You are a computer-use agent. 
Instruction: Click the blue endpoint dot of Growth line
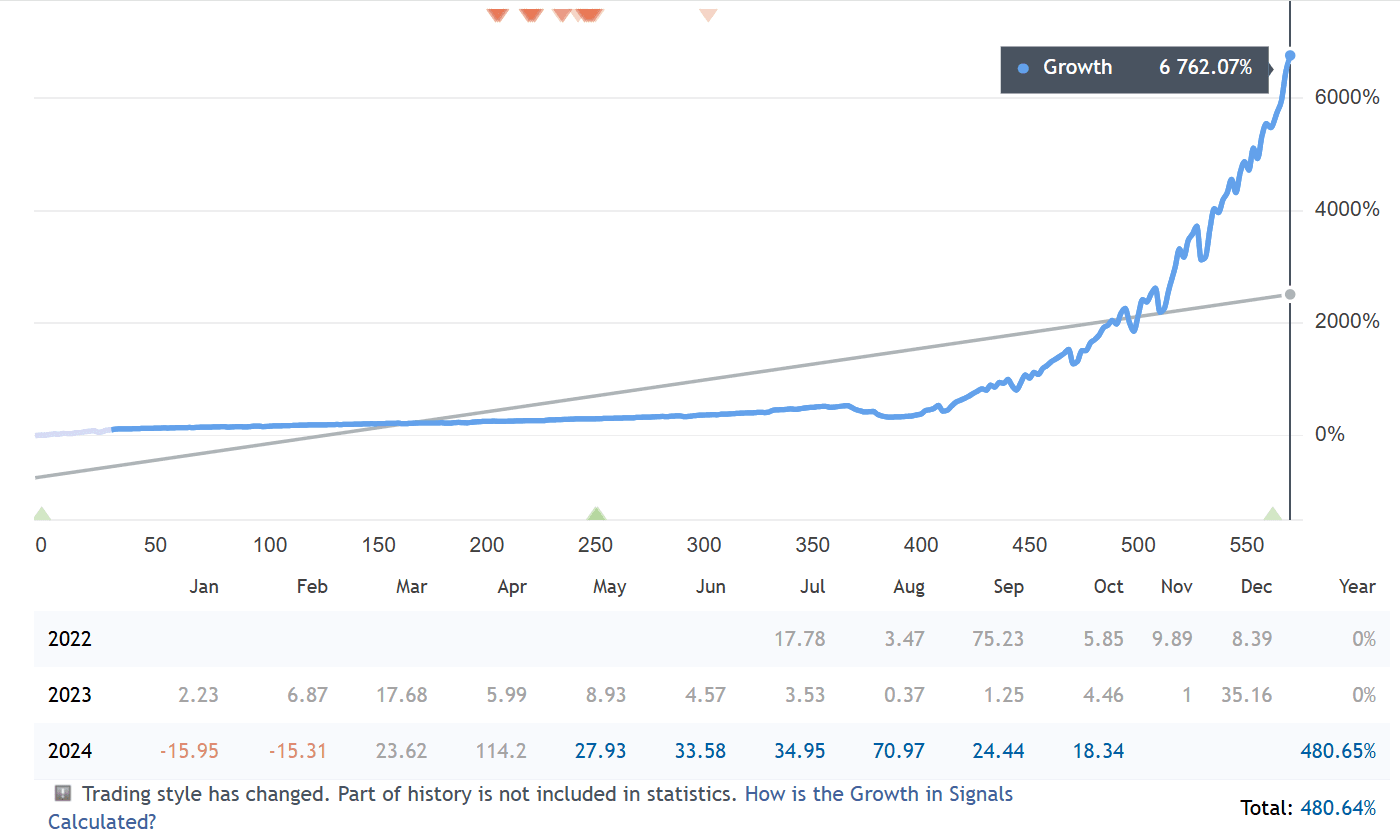1290,55
